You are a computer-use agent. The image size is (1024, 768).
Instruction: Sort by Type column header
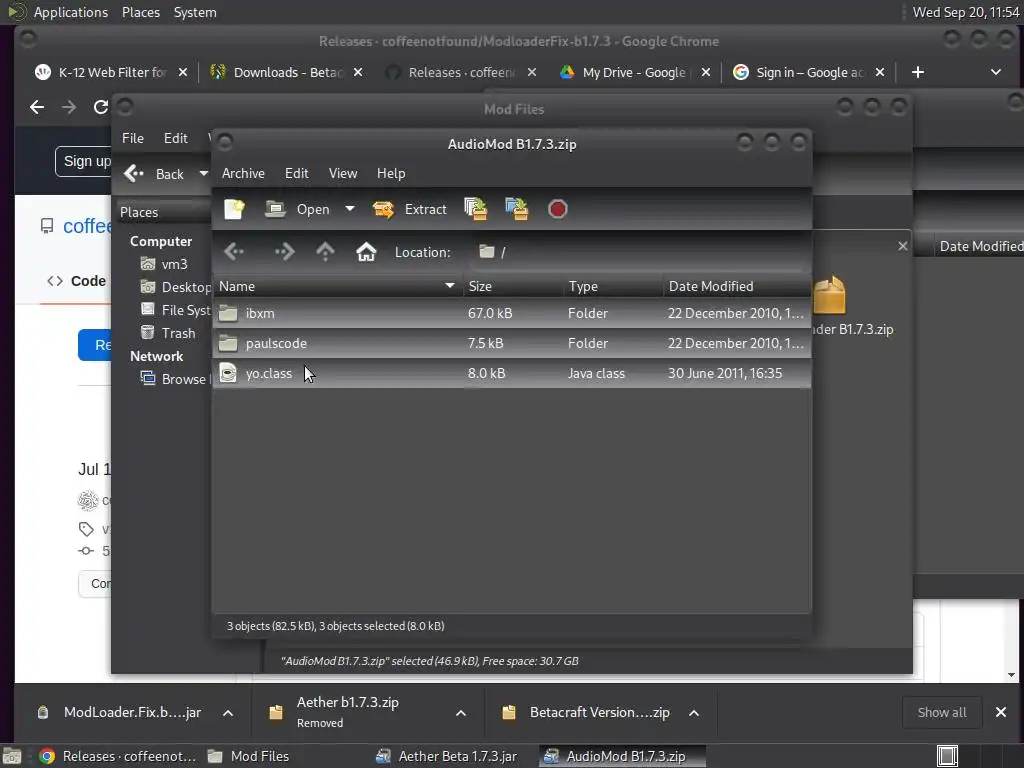[613, 286]
